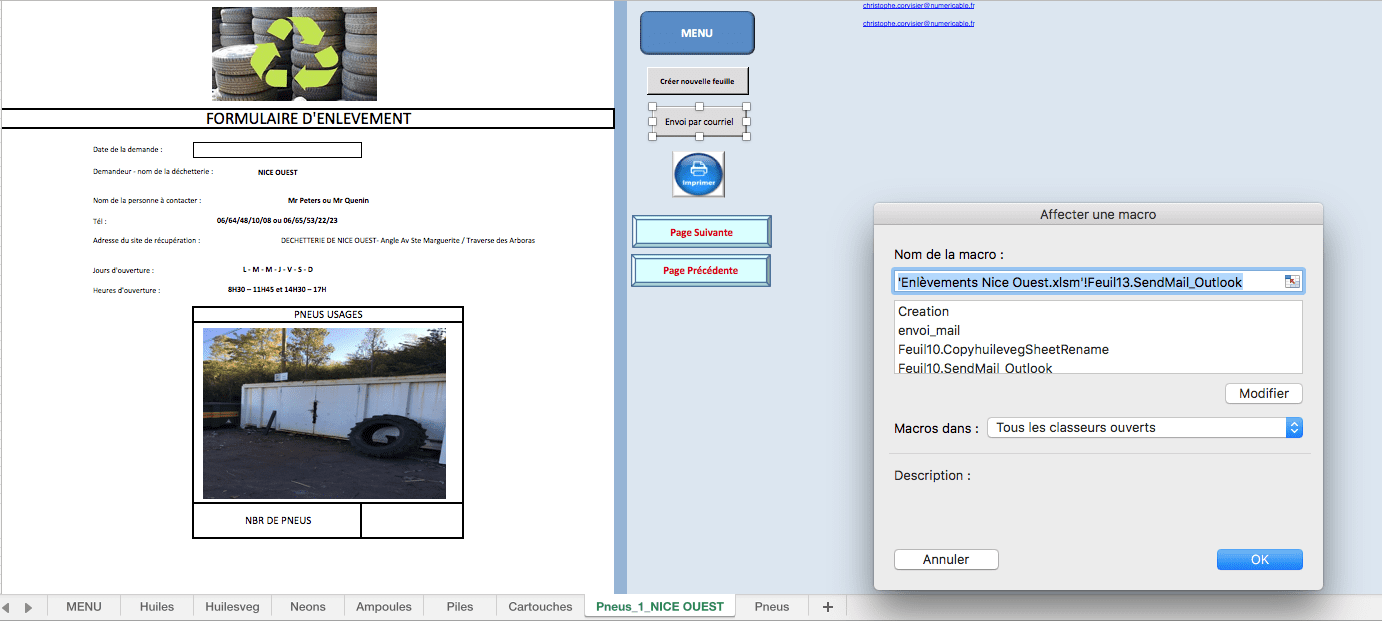Click the FORMULAIRE D'ENLEVEMENT title

pyautogui.click(x=308, y=118)
